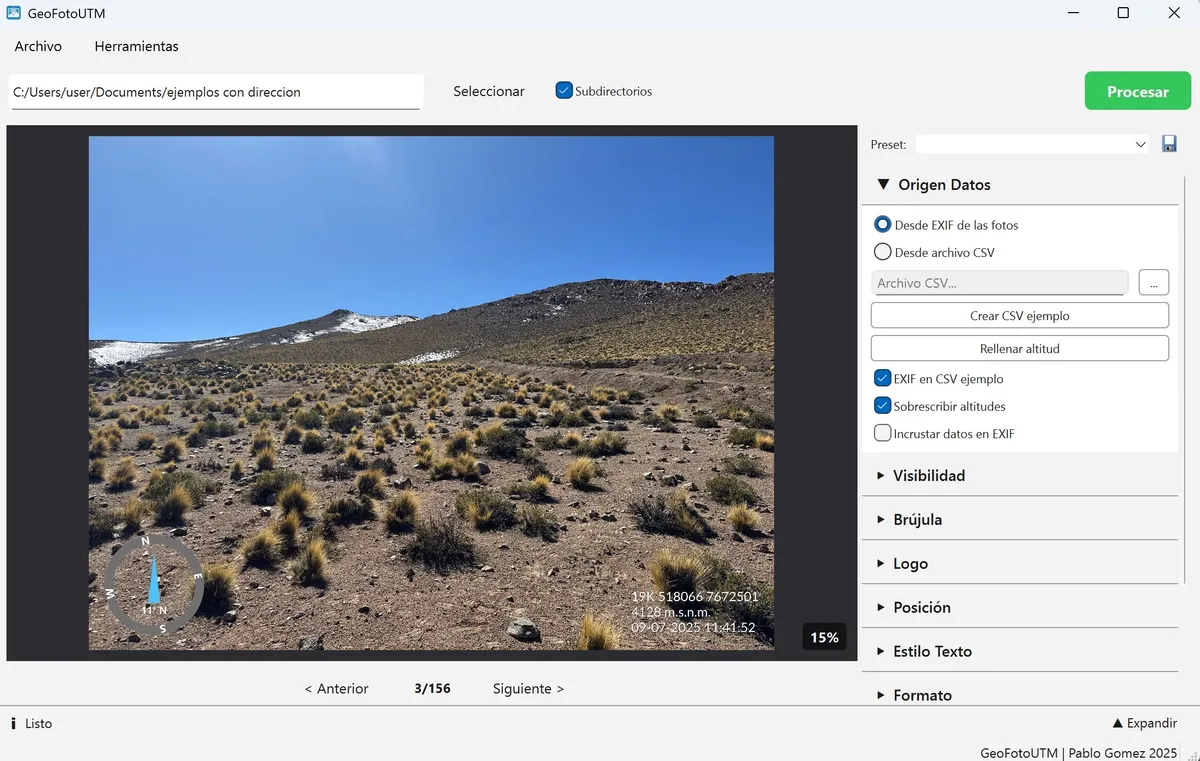Expand the Visibilidad section

[1020, 475]
